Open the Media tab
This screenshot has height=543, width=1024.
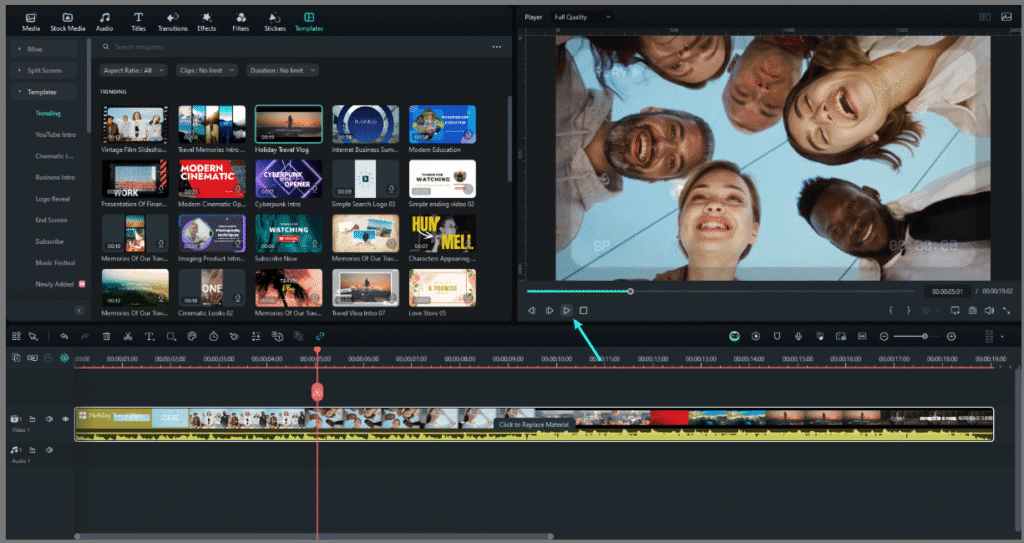click(31, 22)
